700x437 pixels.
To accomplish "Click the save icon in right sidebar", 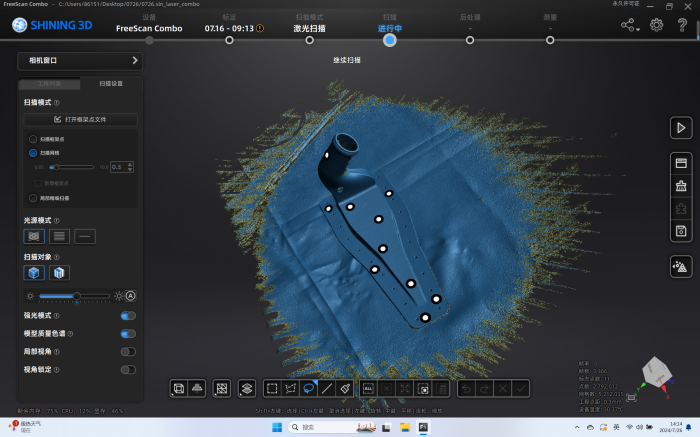I will (x=681, y=231).
